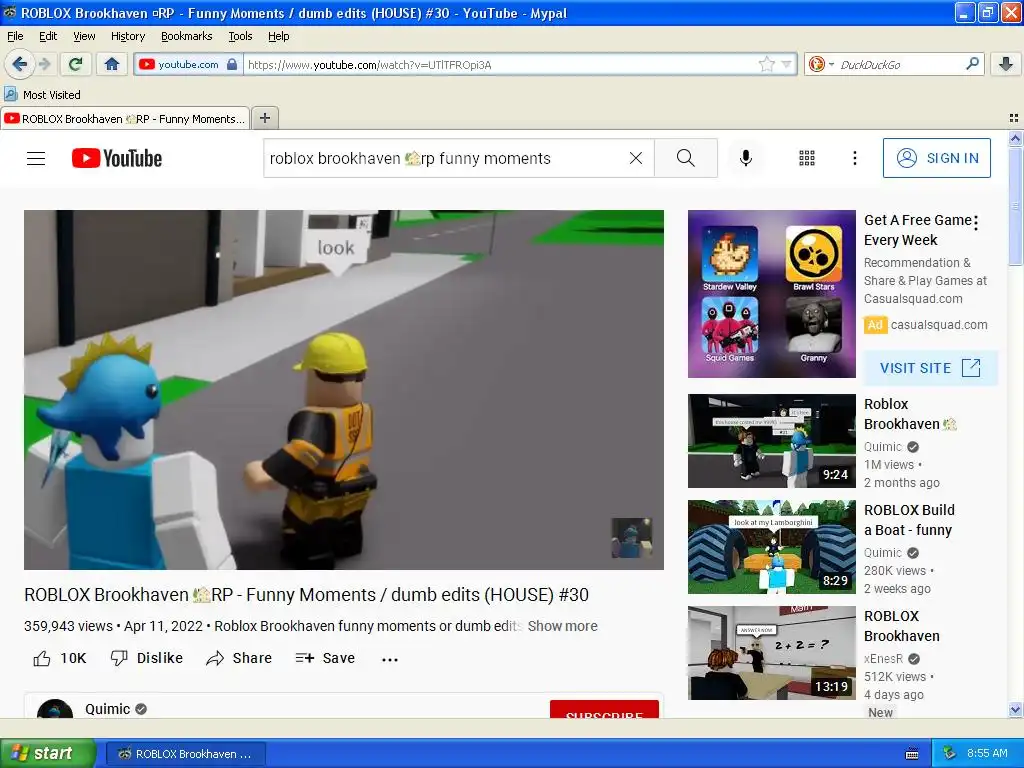Image resolution: width=1024 pixels, height=768 pixels.
Task: Open the YouTube hamburger guide menu
Action: pos(36,158)
